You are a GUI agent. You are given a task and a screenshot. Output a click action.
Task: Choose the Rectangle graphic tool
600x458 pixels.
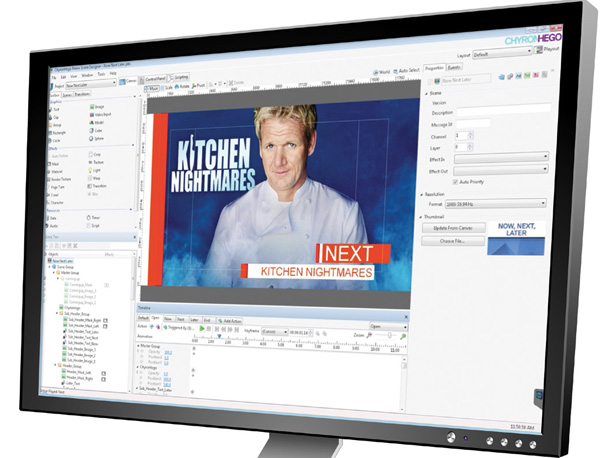point(57,133)
